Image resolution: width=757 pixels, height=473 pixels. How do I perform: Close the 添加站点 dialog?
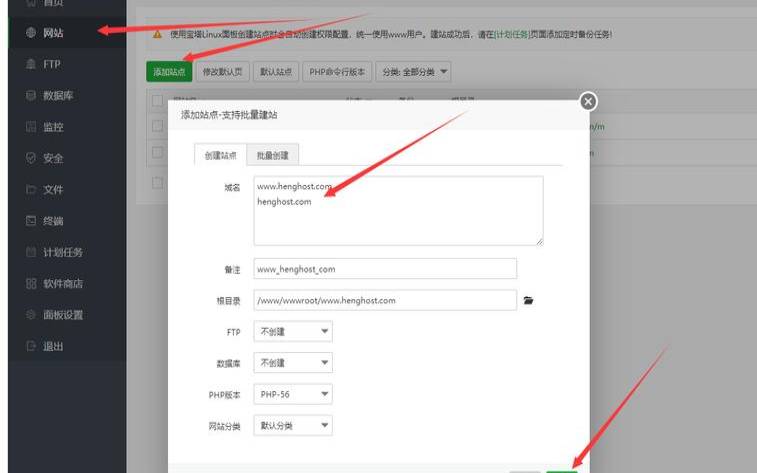click(588, 101)
